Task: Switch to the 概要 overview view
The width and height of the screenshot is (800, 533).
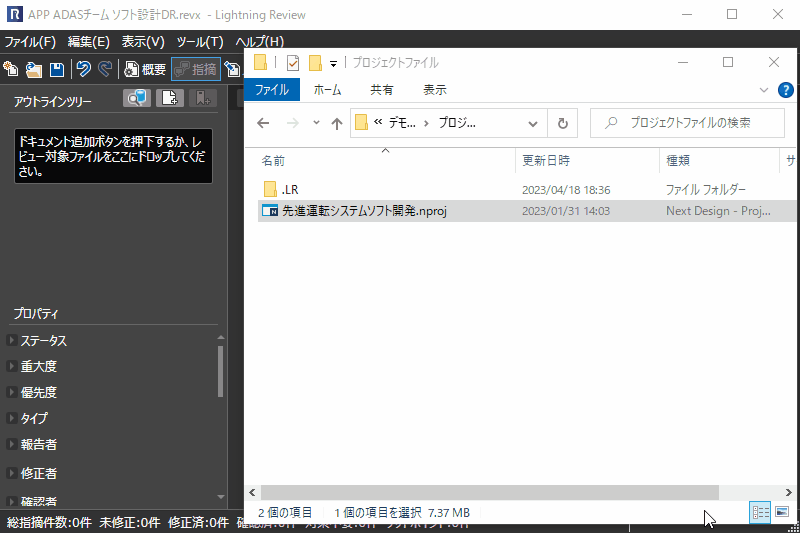Action: coord(145,69)
